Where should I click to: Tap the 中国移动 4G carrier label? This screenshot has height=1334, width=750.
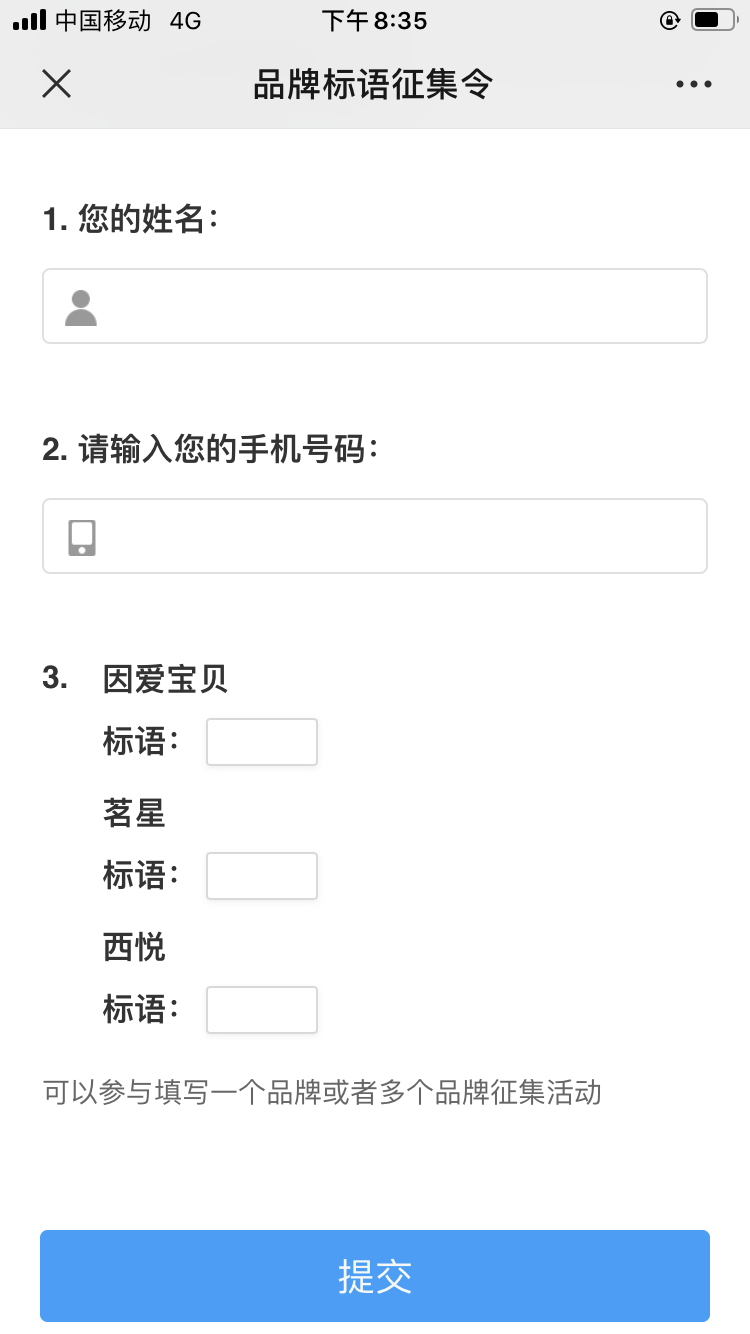click(x=128, y=20)
